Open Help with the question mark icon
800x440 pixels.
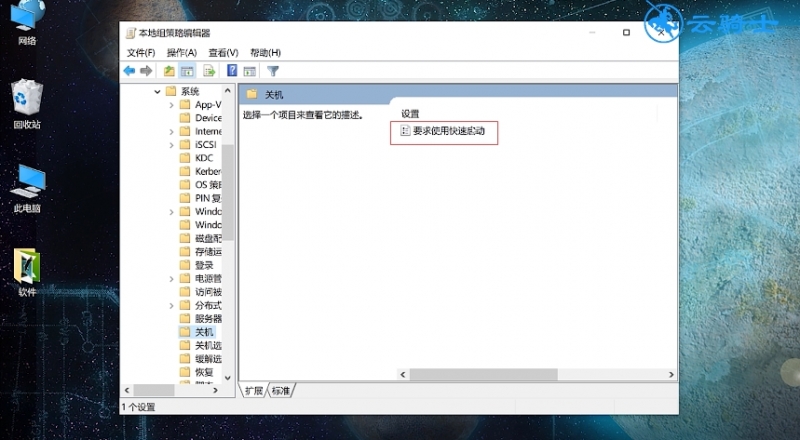pos(232,70)
